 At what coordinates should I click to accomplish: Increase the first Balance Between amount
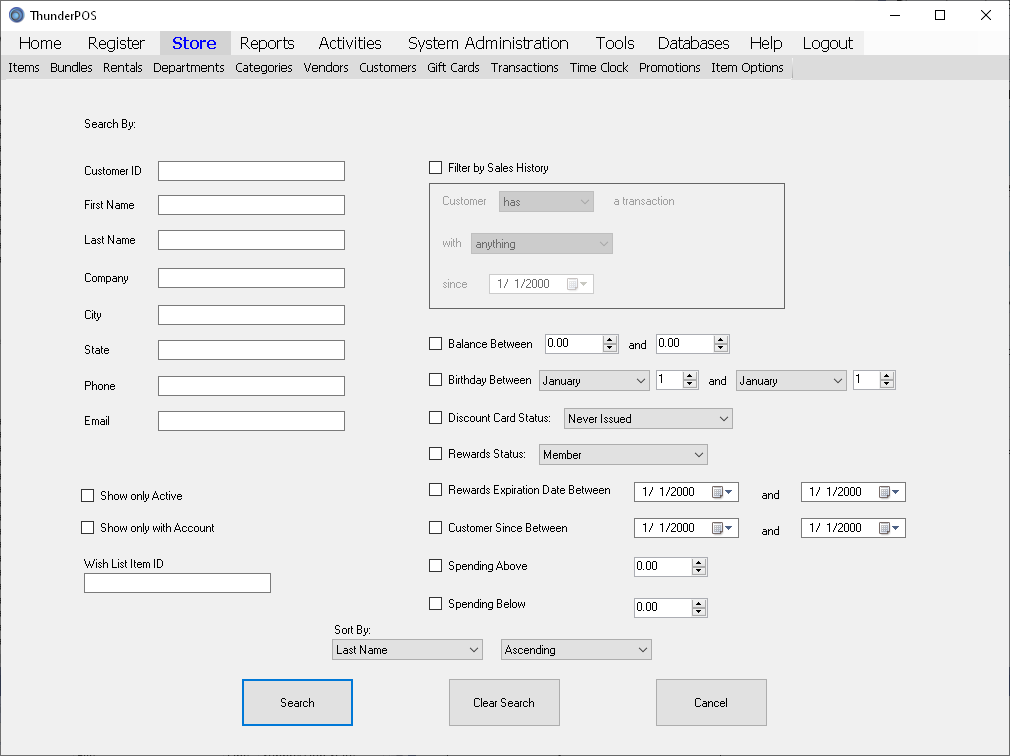[x=610, y=339]
